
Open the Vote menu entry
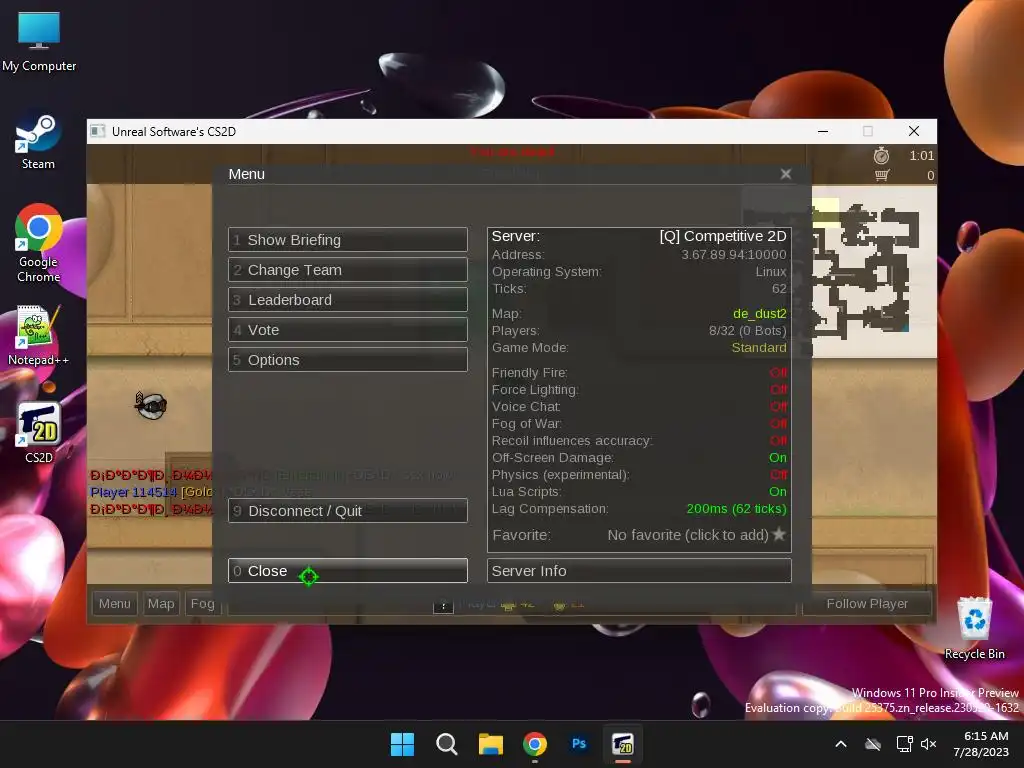pyautogui.click(x=347, y=330)
